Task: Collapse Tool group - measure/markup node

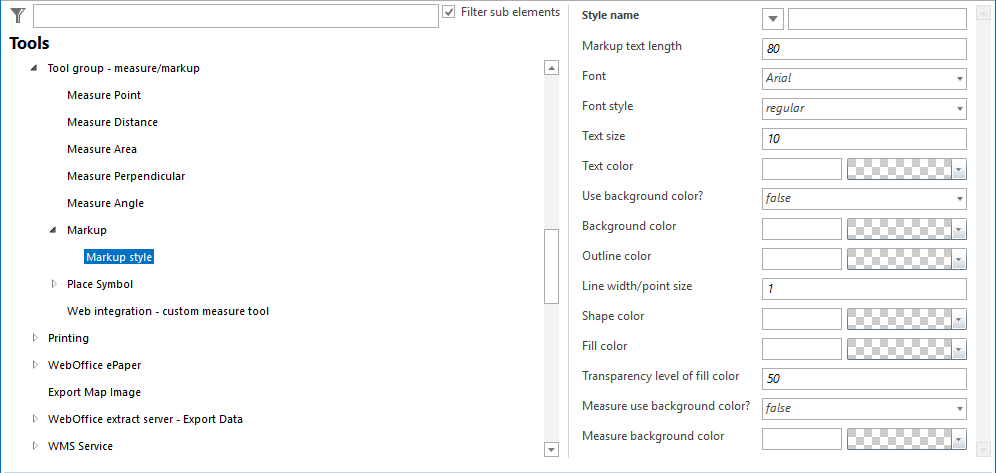Action: click(34, 69)
